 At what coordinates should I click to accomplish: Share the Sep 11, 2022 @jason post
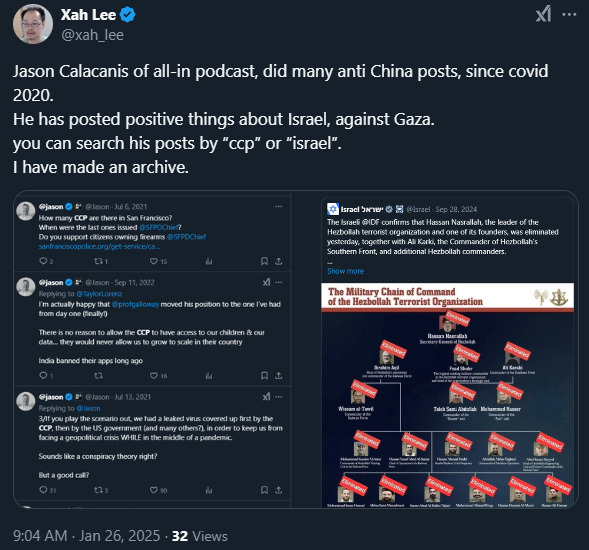[278, 375]
